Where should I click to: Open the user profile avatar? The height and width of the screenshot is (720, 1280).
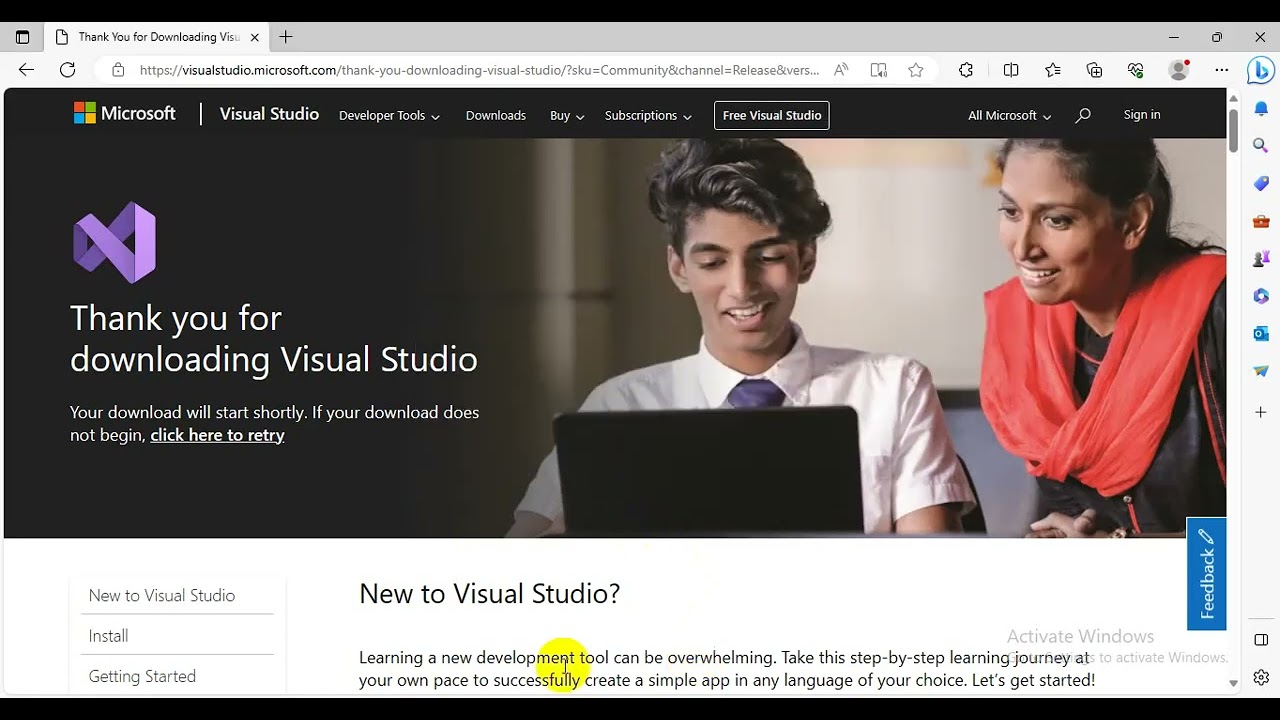pyautogui.click(x=1179, y=70)
